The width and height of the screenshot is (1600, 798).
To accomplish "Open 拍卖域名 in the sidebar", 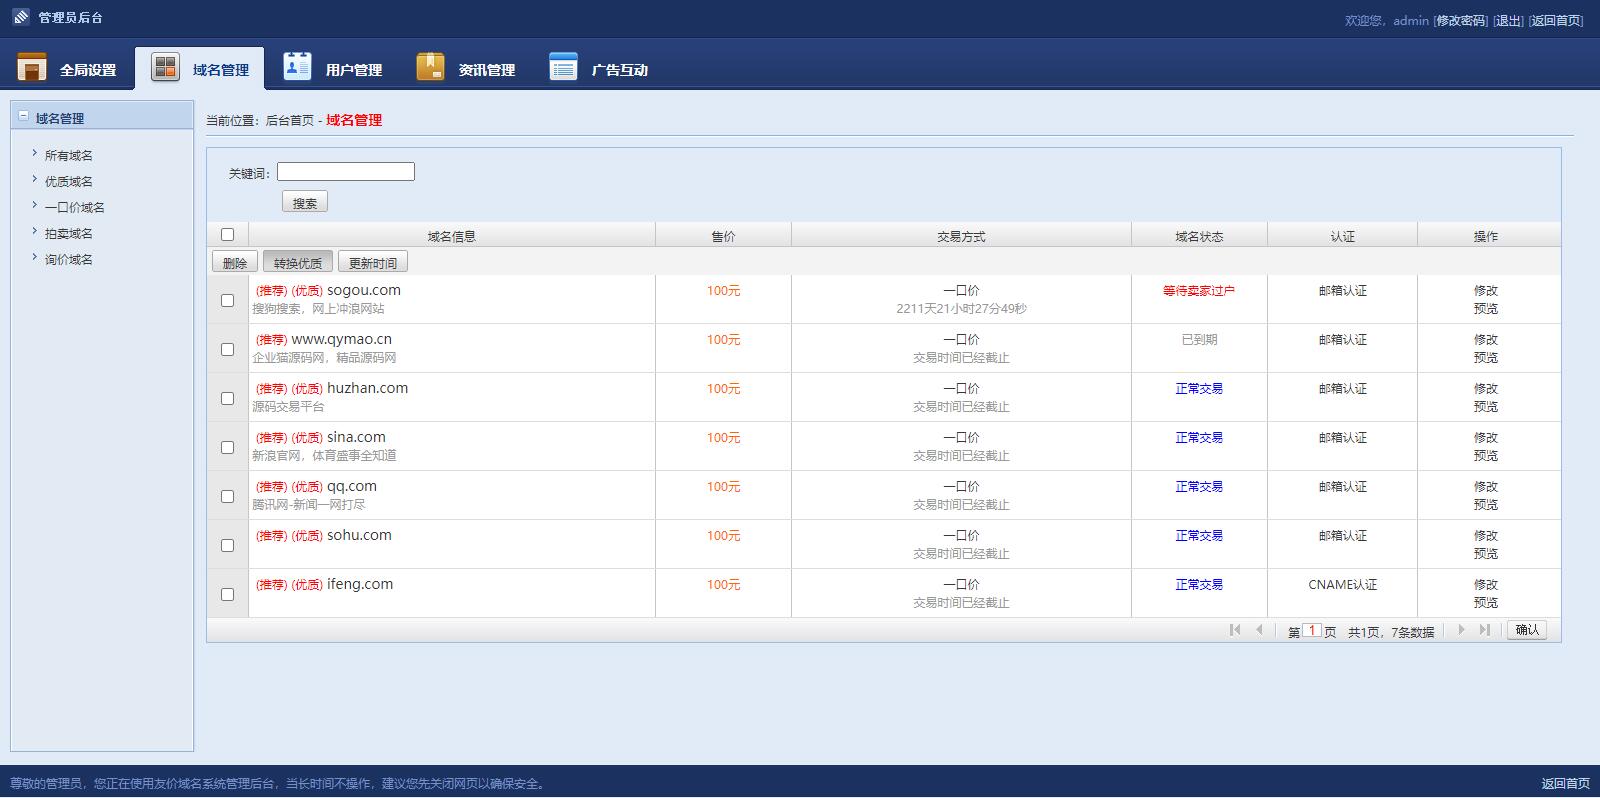I will pos(68,234).
